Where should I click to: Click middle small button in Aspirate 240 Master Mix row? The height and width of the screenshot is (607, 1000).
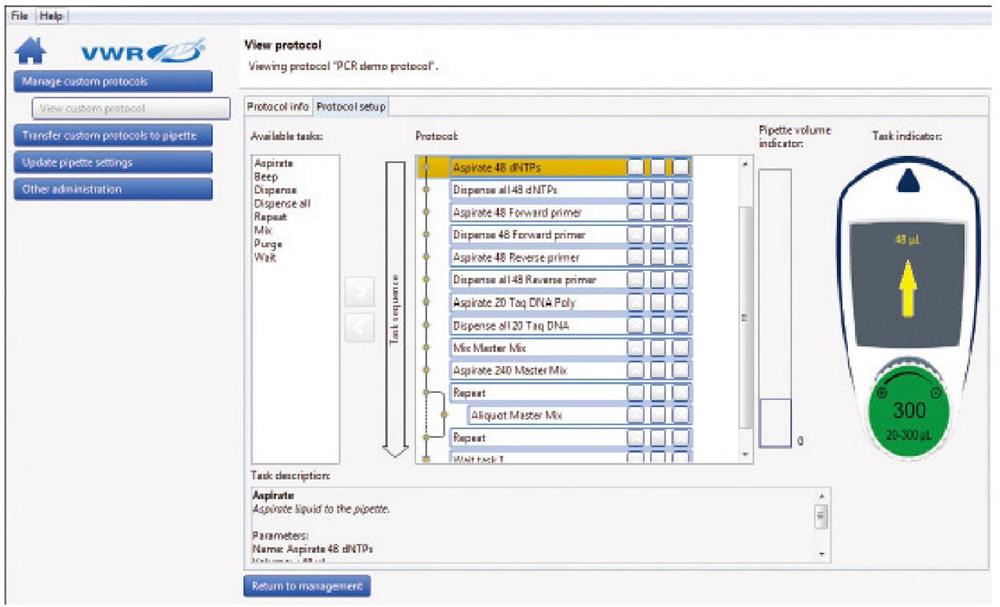click(x=658, y=370)
